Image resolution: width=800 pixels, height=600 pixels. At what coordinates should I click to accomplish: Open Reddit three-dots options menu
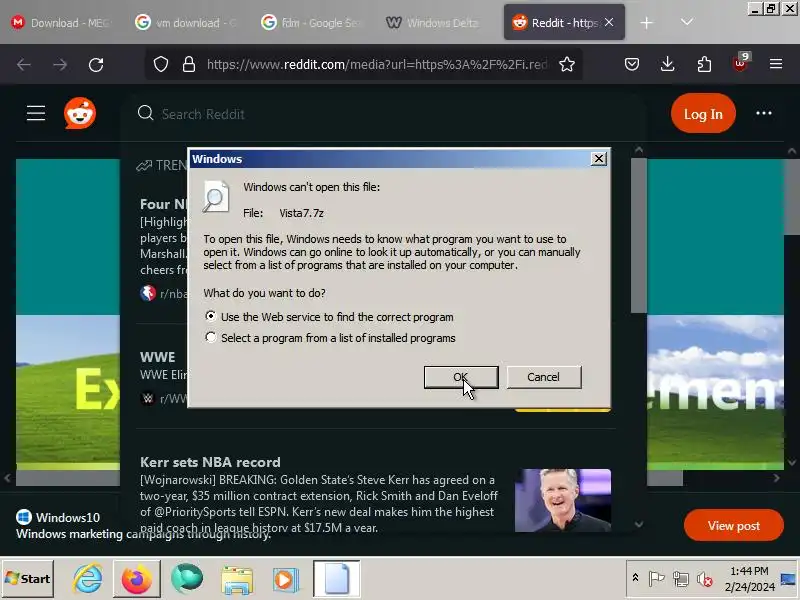764,113
